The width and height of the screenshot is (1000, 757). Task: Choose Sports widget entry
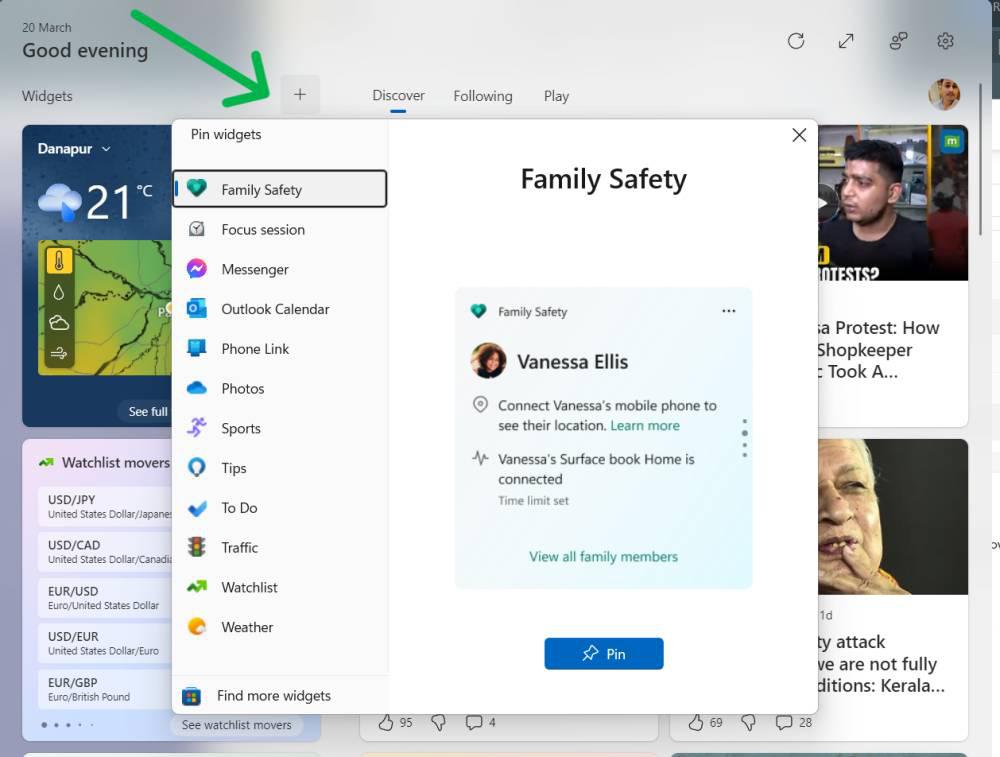(279, 428)
